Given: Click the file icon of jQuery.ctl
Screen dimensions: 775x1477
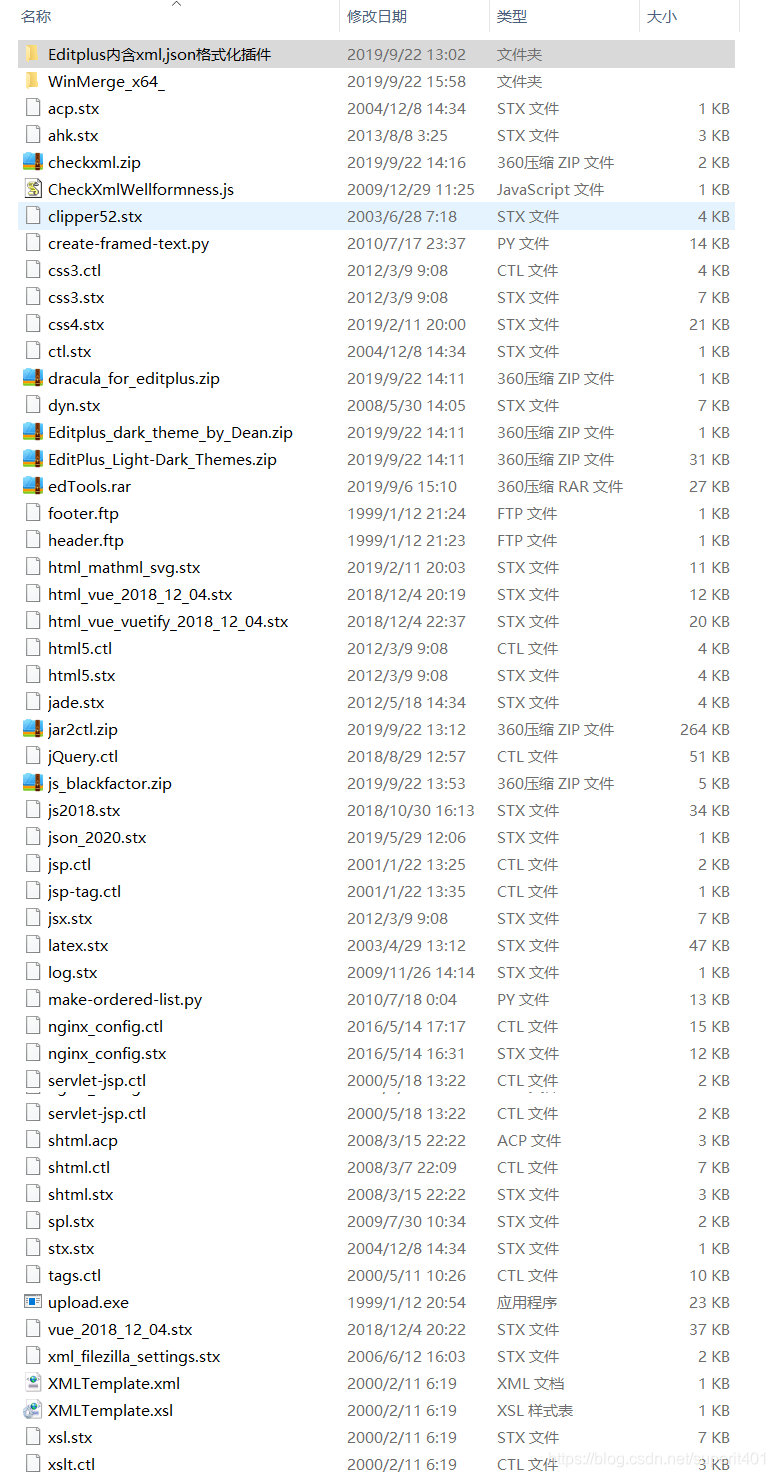Looking at the screenshot, I should [x=32, y=756].
